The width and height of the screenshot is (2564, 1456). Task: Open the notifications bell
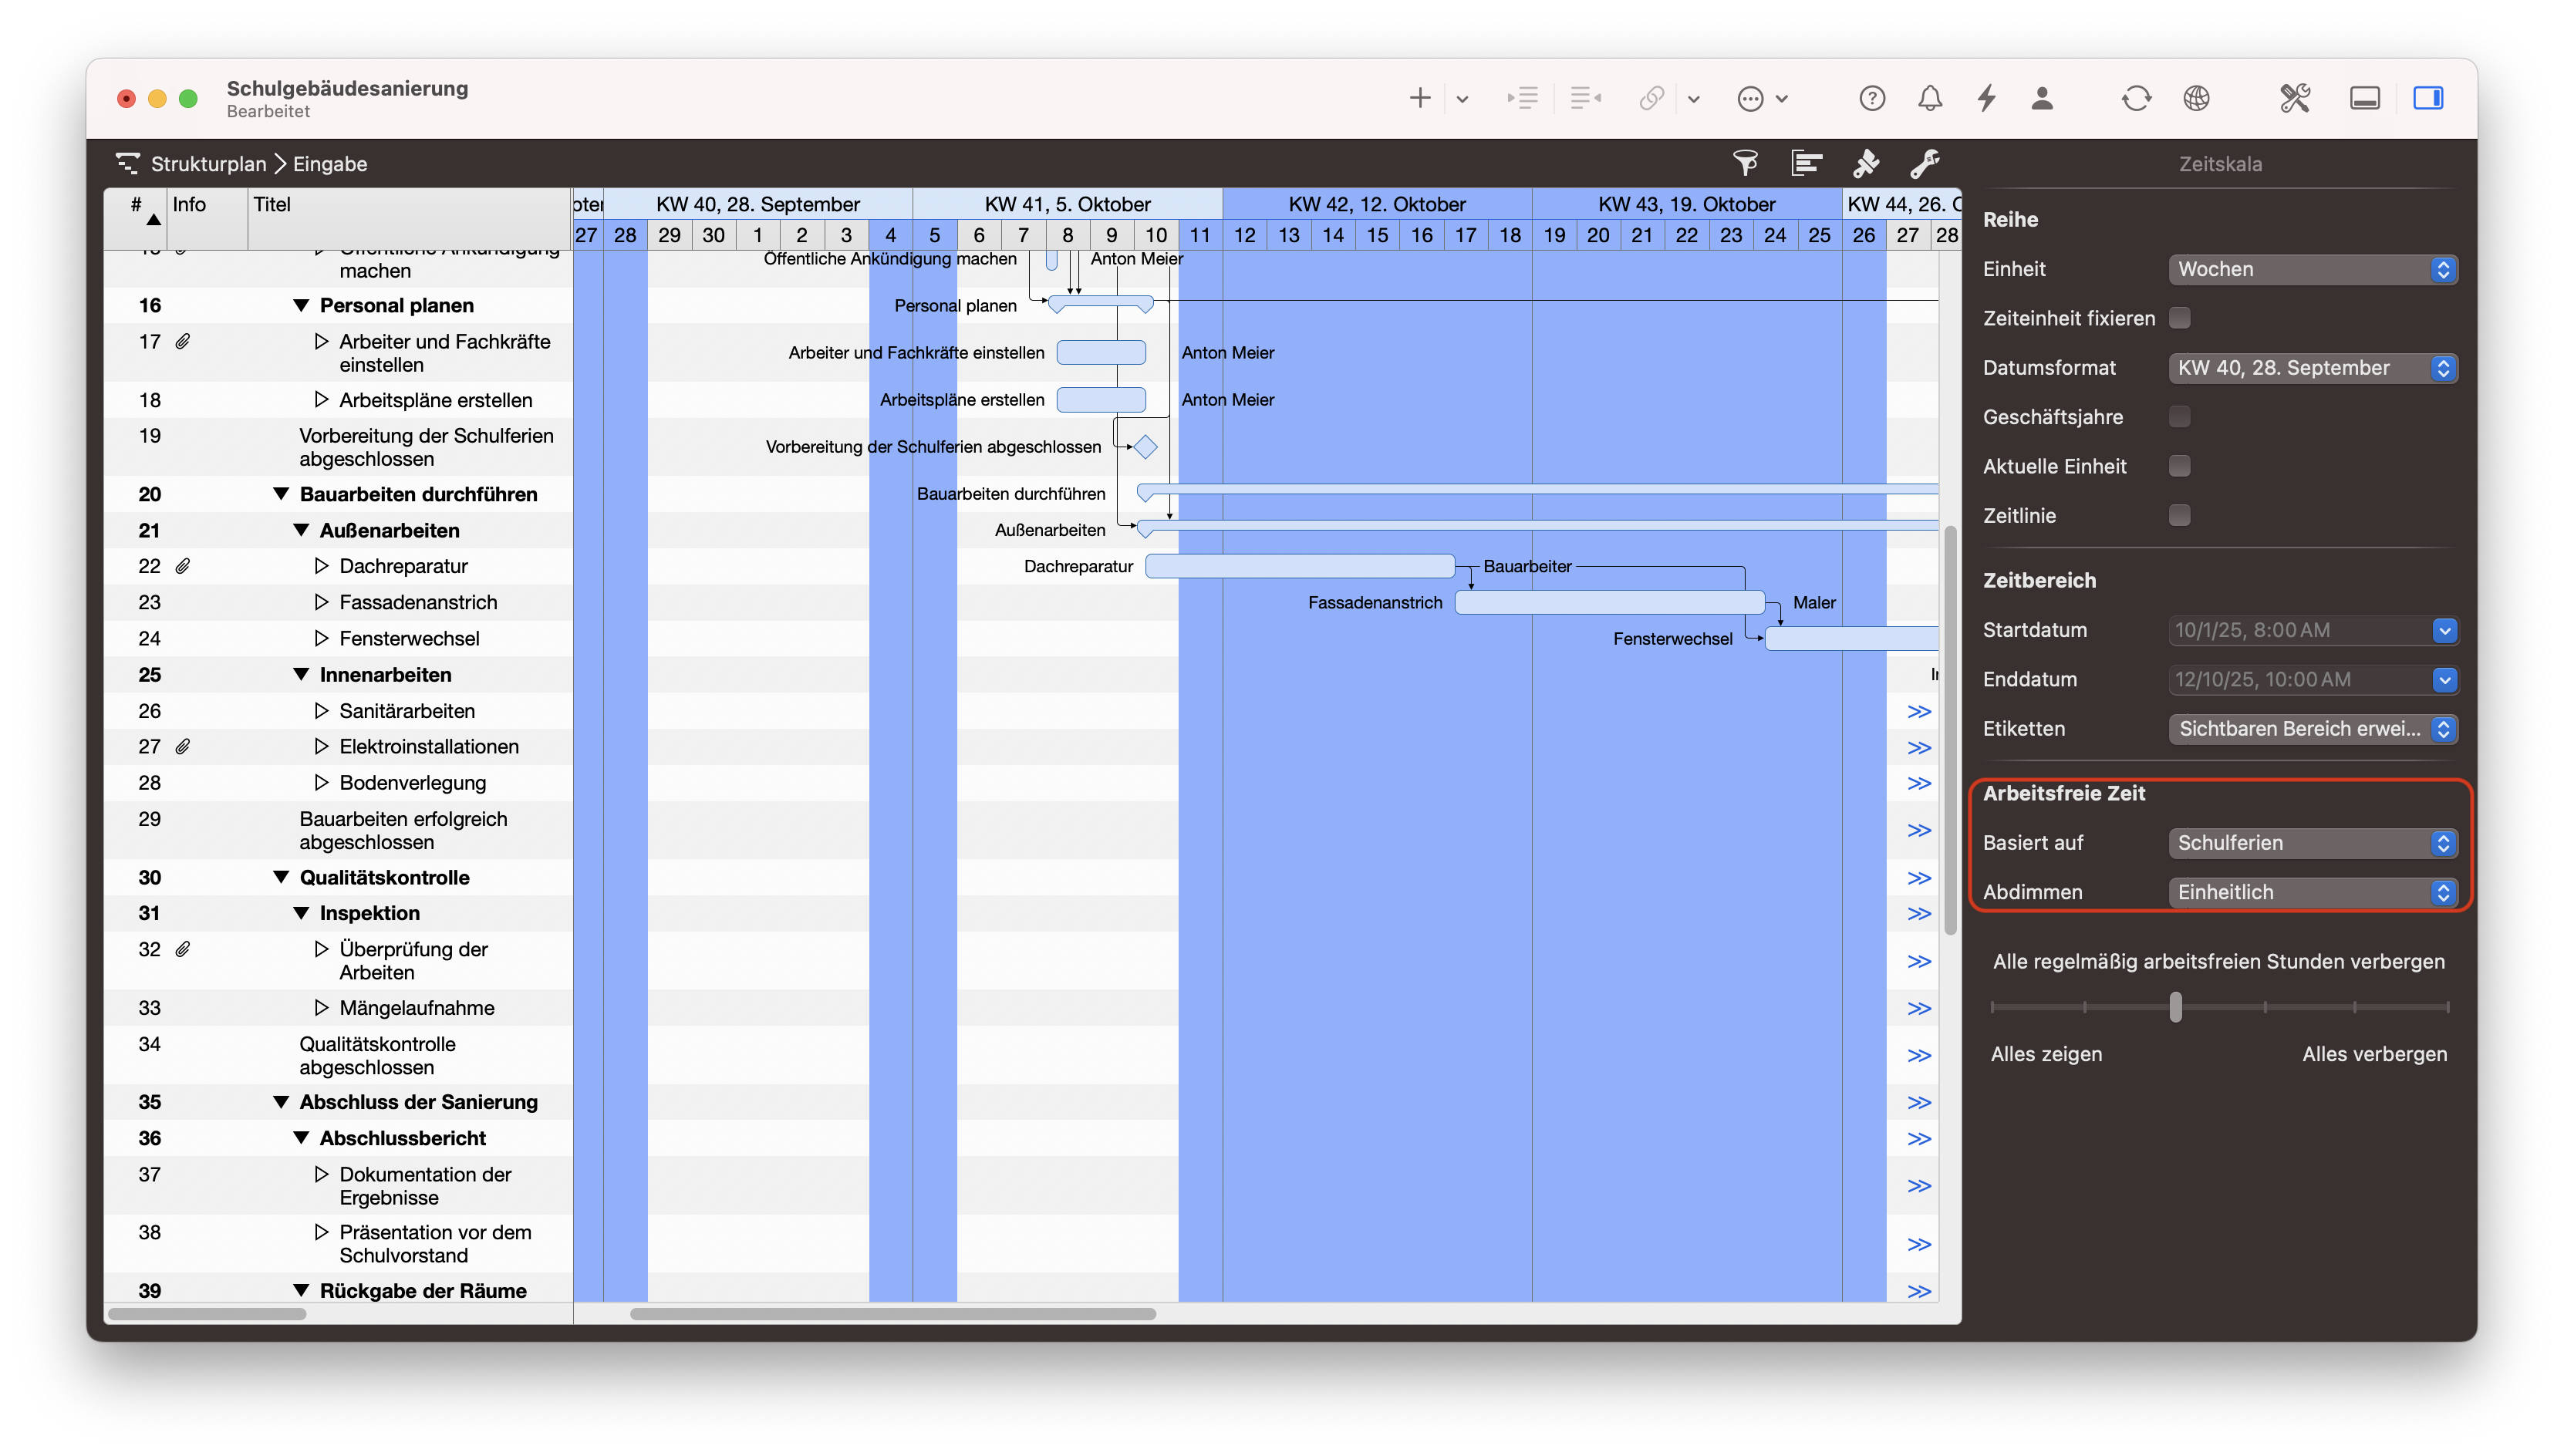[1929, 98]
